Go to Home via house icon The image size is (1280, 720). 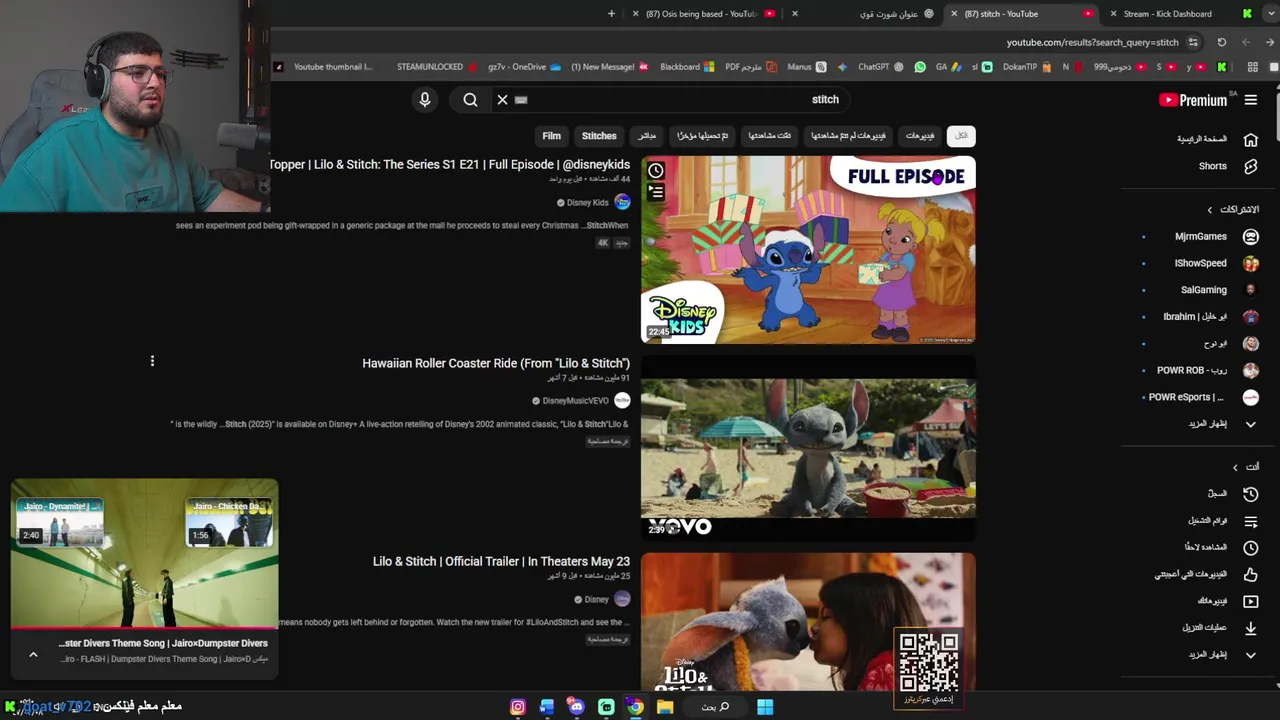point(1251,139)
